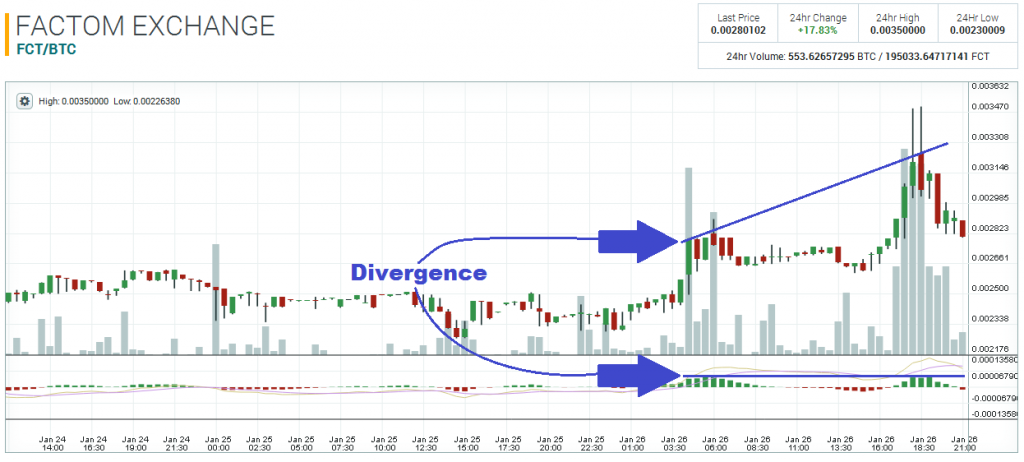The image size is (1024, 462).
Task: Click price axis label 0.003470
Action: (x=989, y=106)
